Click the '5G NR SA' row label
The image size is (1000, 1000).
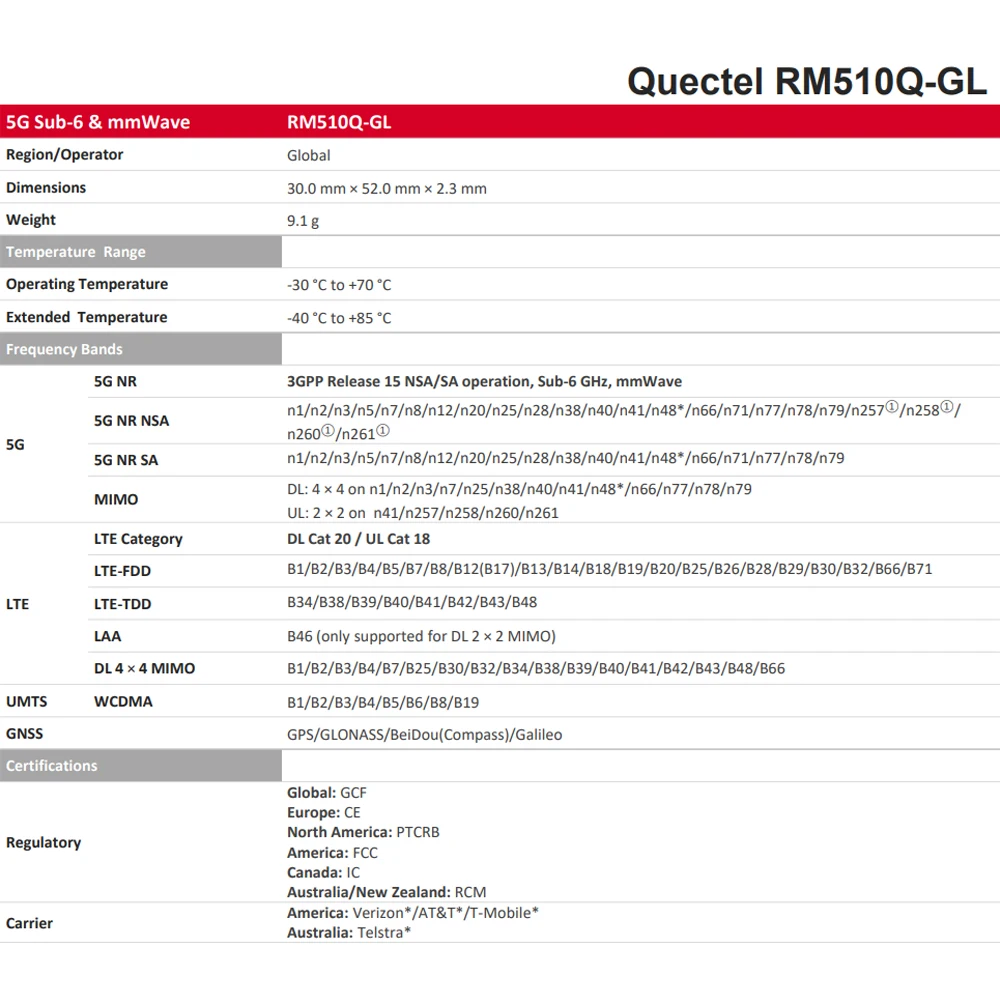coord(126,460)
